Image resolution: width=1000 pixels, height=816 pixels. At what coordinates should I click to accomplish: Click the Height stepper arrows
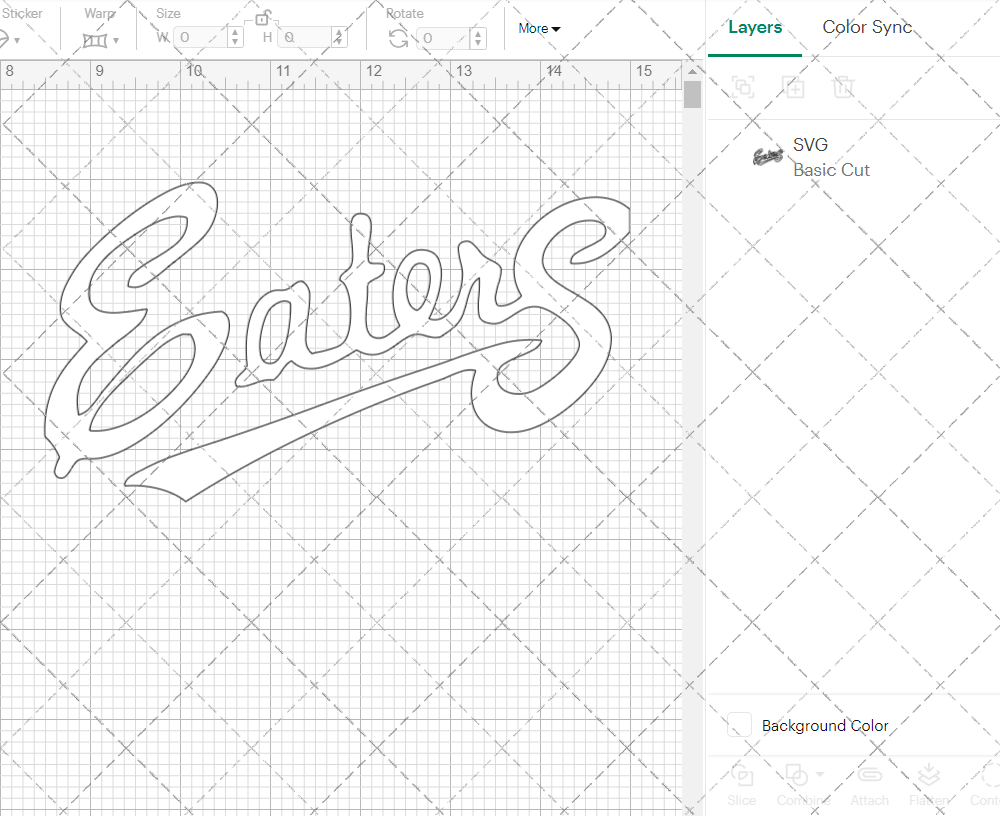339,38
